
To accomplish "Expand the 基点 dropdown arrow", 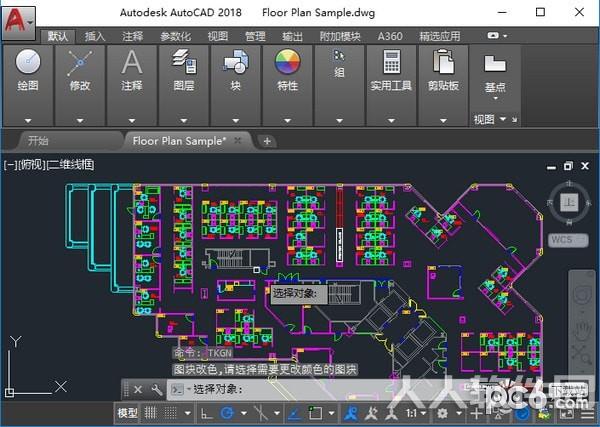I will (x=495, y=98).
